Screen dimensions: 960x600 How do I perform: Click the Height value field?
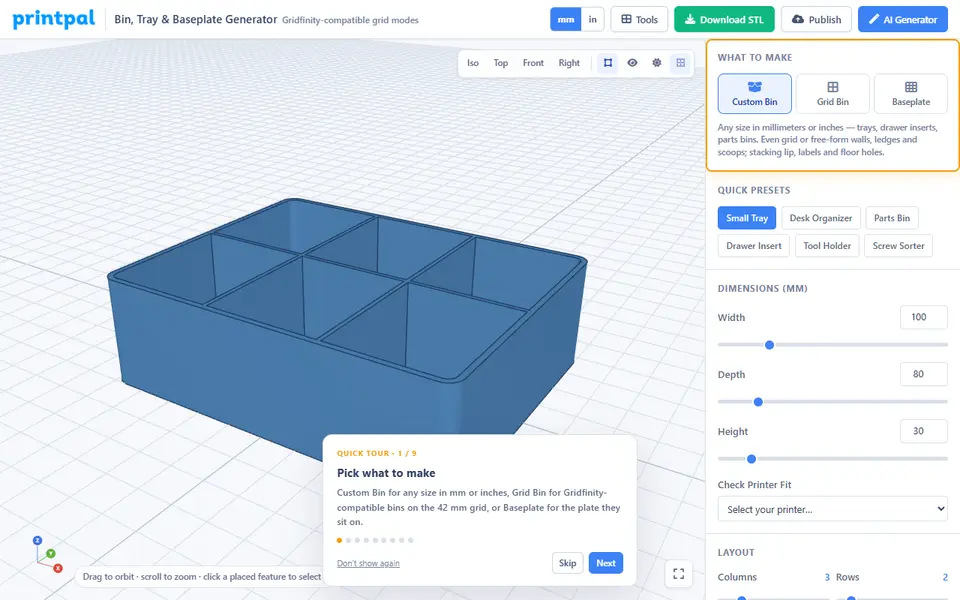click(x=923, y=431)
